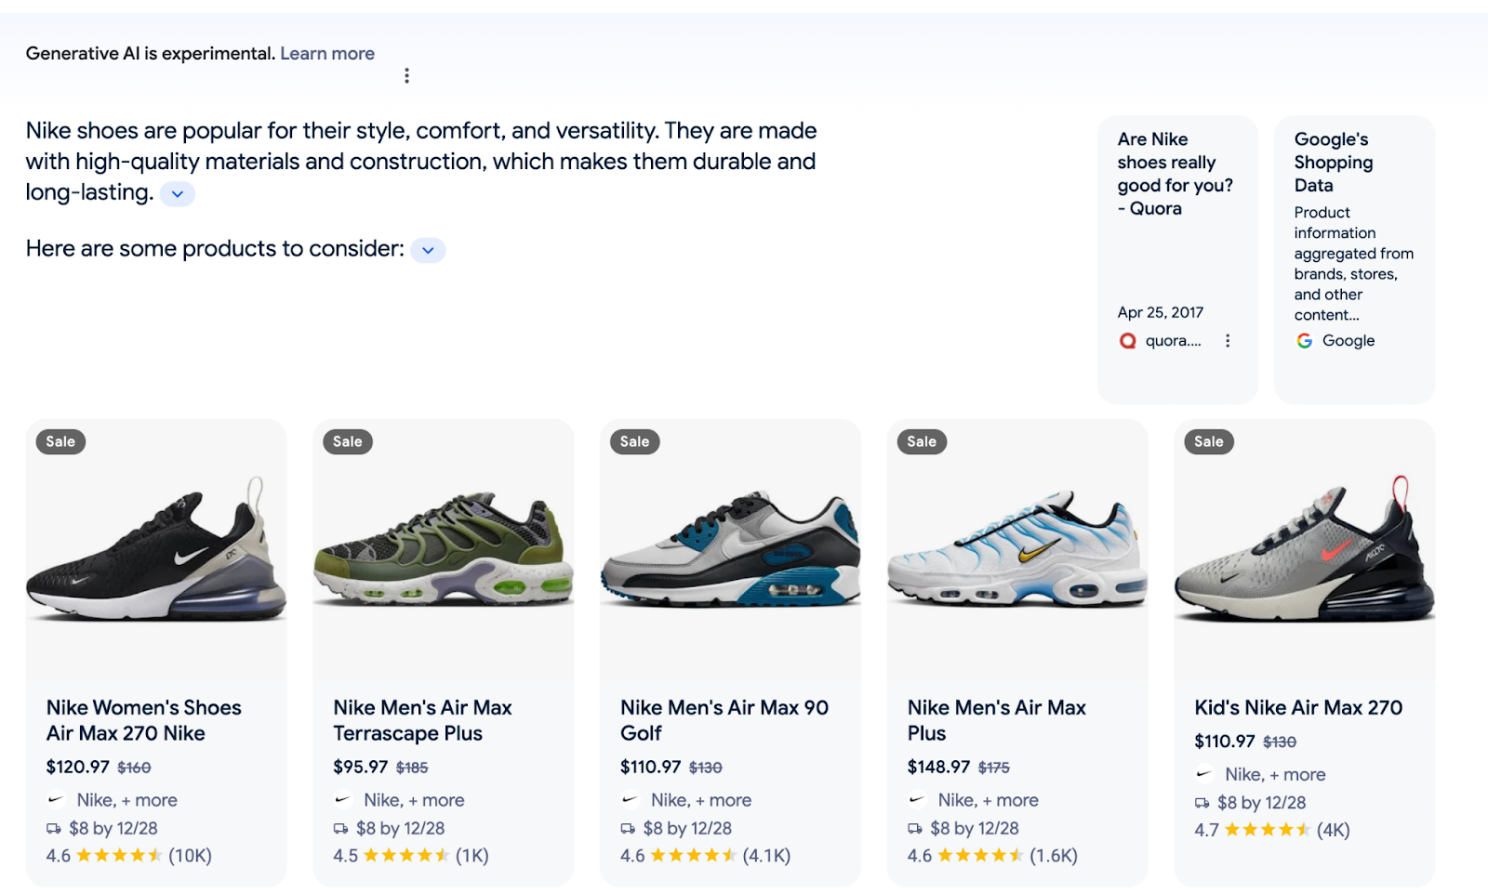Open 'Are Nike shoes really good for you?' Quora card
1488x893 pixels.
(1175, 174)
